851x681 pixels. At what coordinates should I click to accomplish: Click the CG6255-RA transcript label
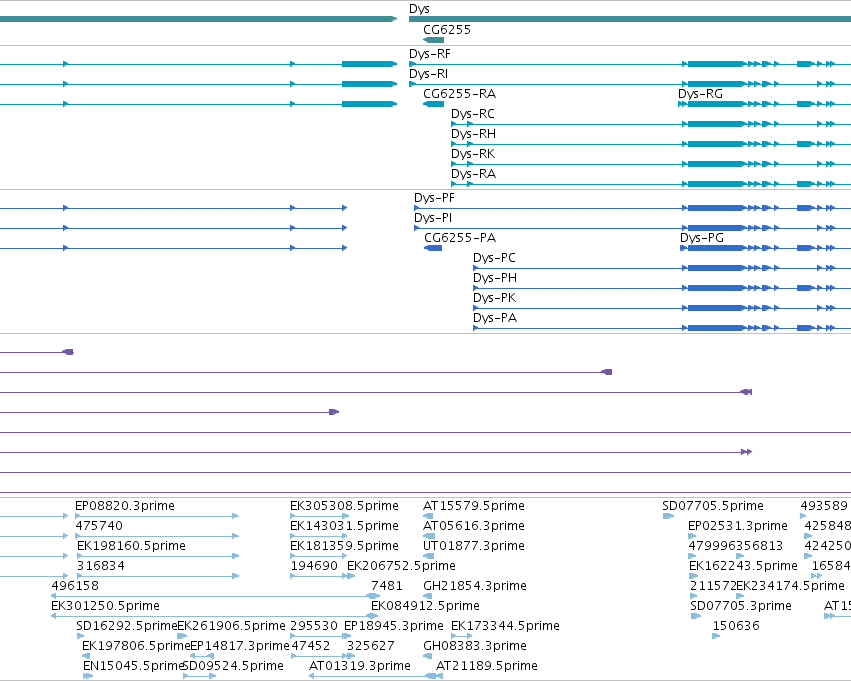[x=459, y=94]
